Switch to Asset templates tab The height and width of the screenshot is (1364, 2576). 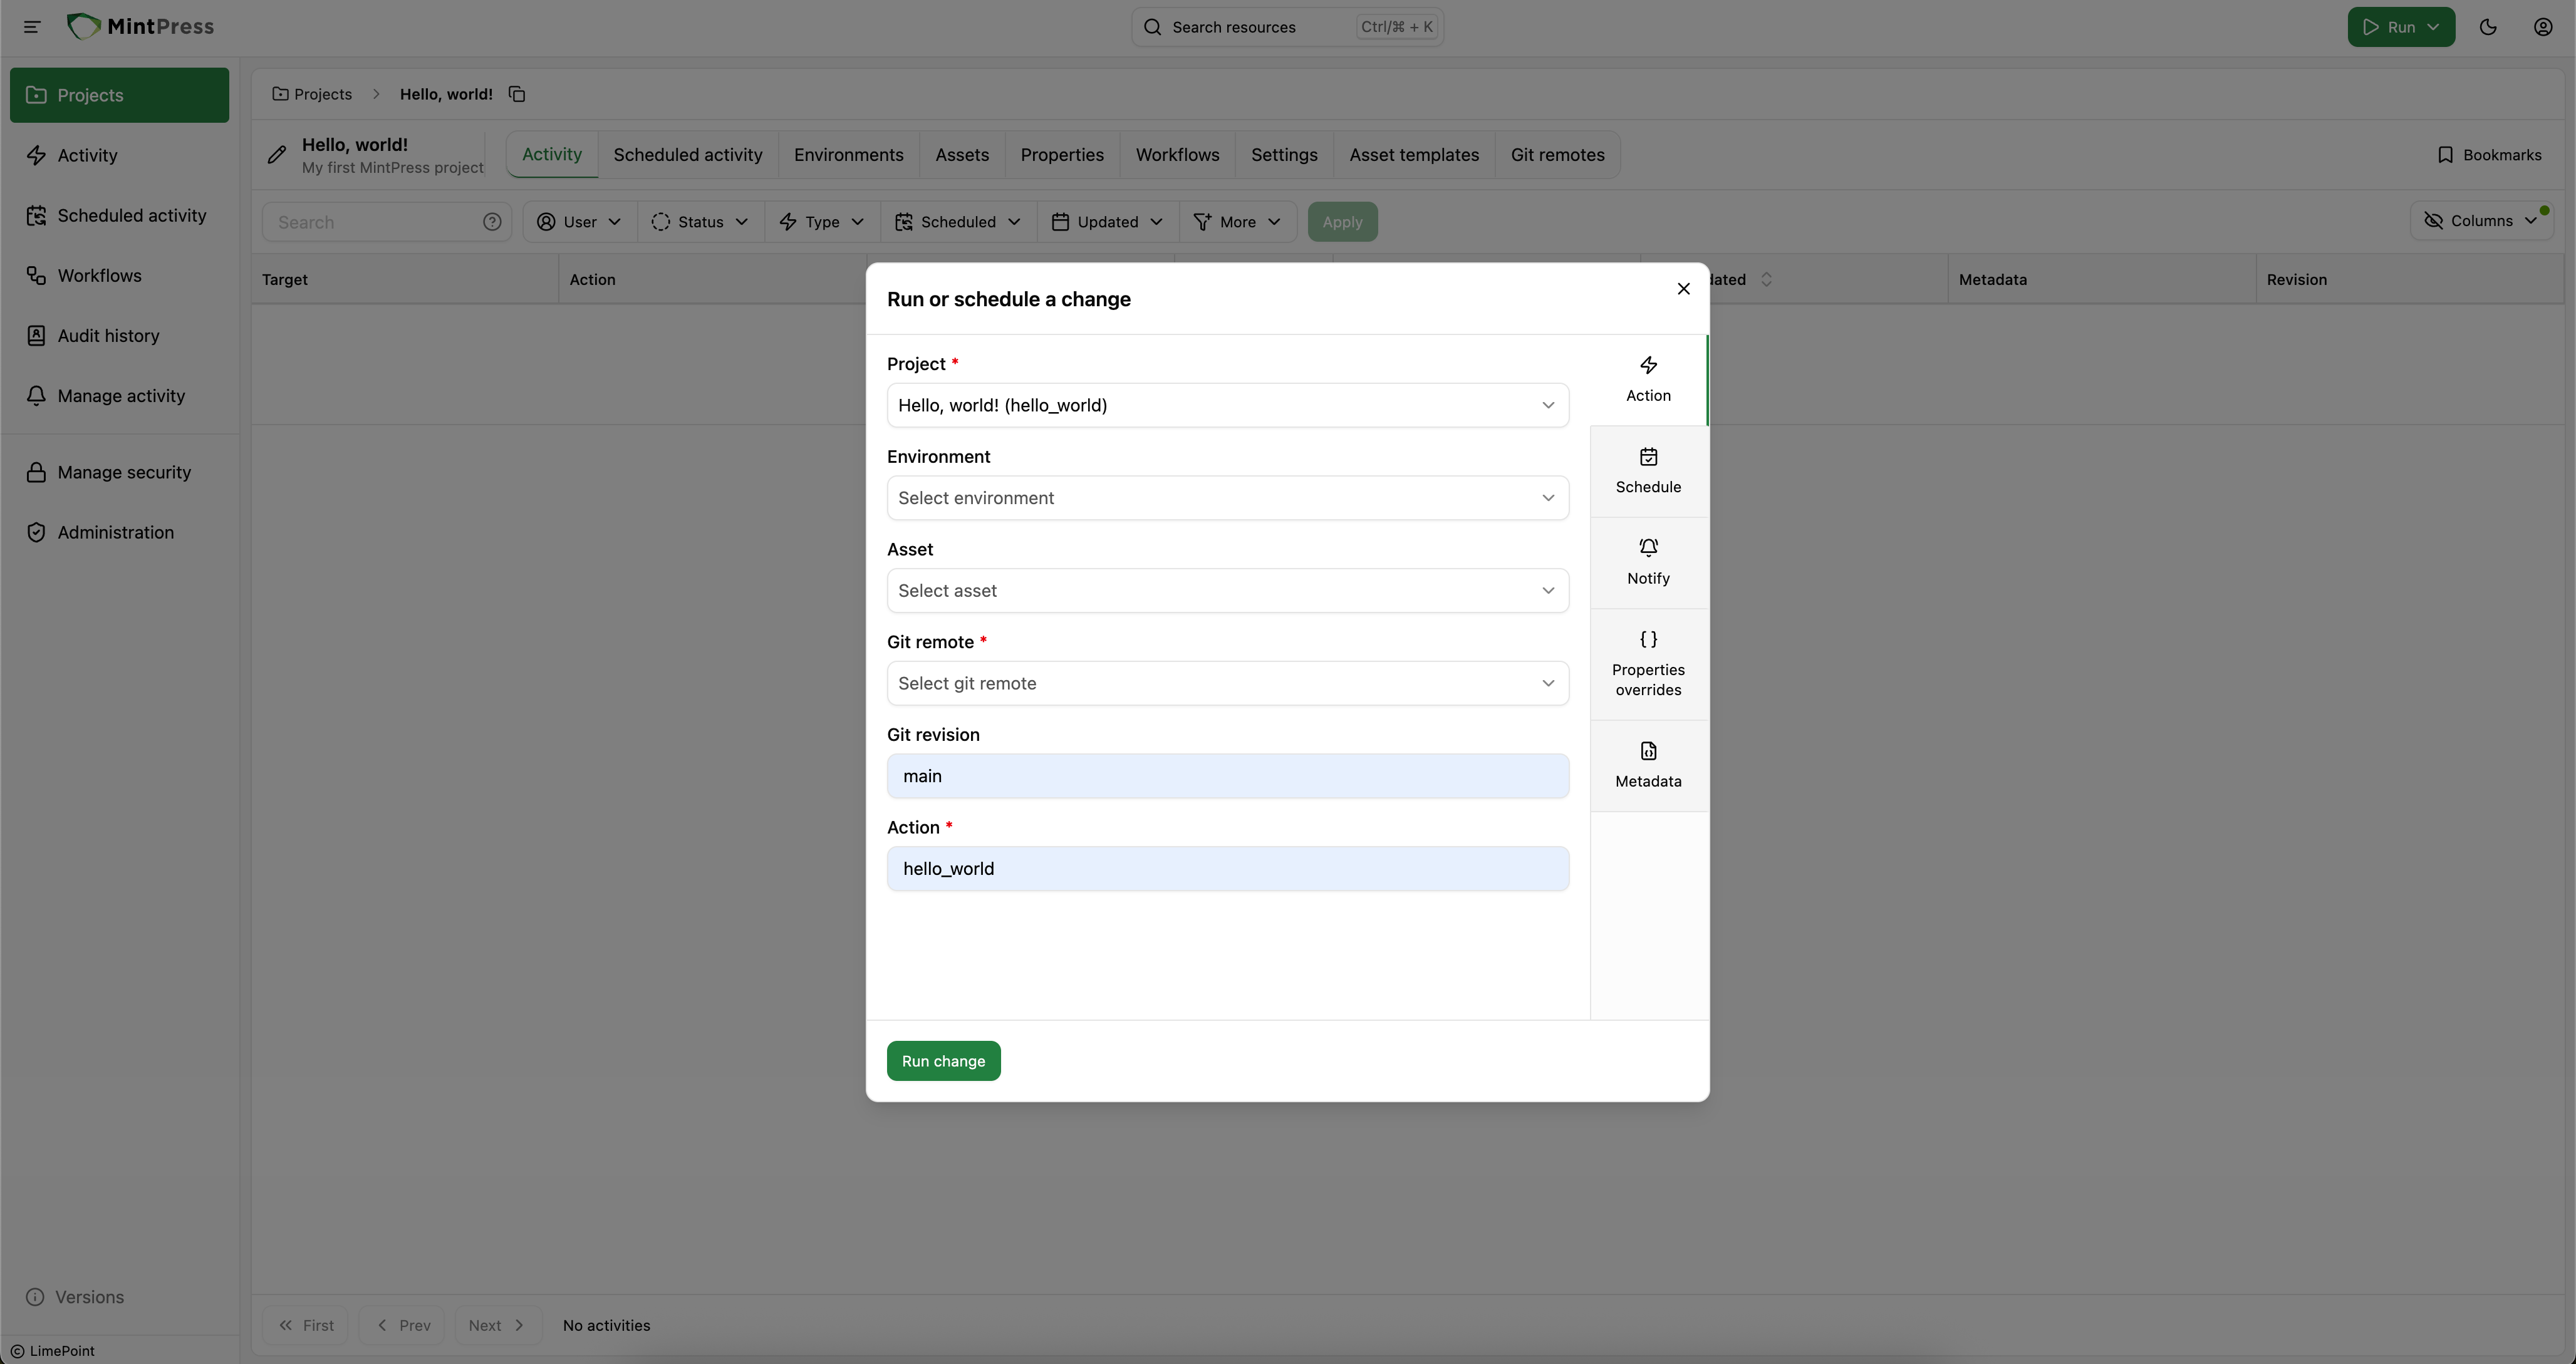coord(1414,155)
